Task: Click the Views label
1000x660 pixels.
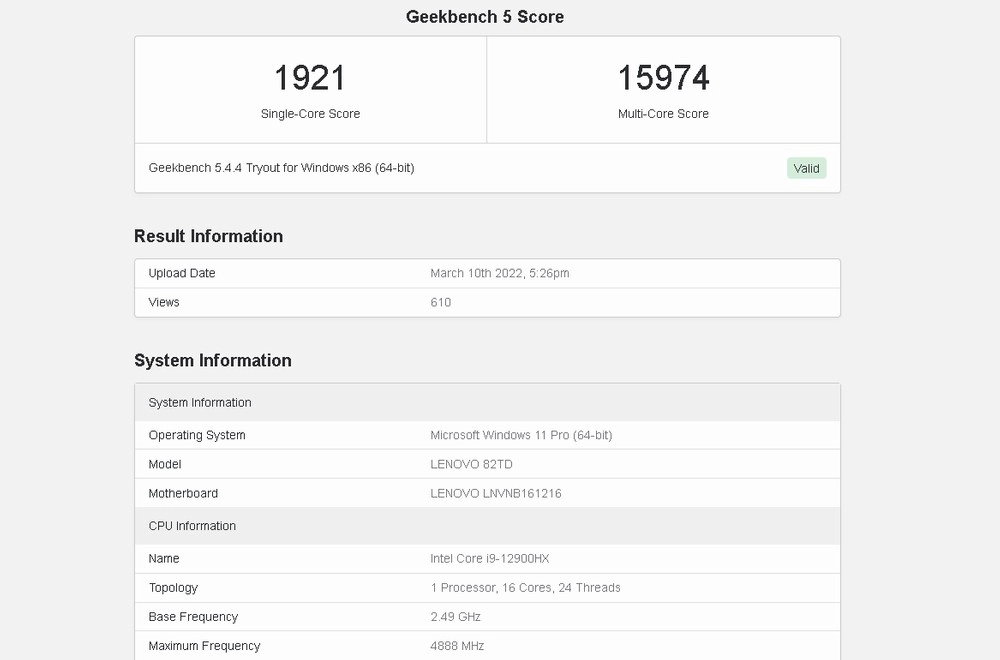Action: (x=164, y=302)
